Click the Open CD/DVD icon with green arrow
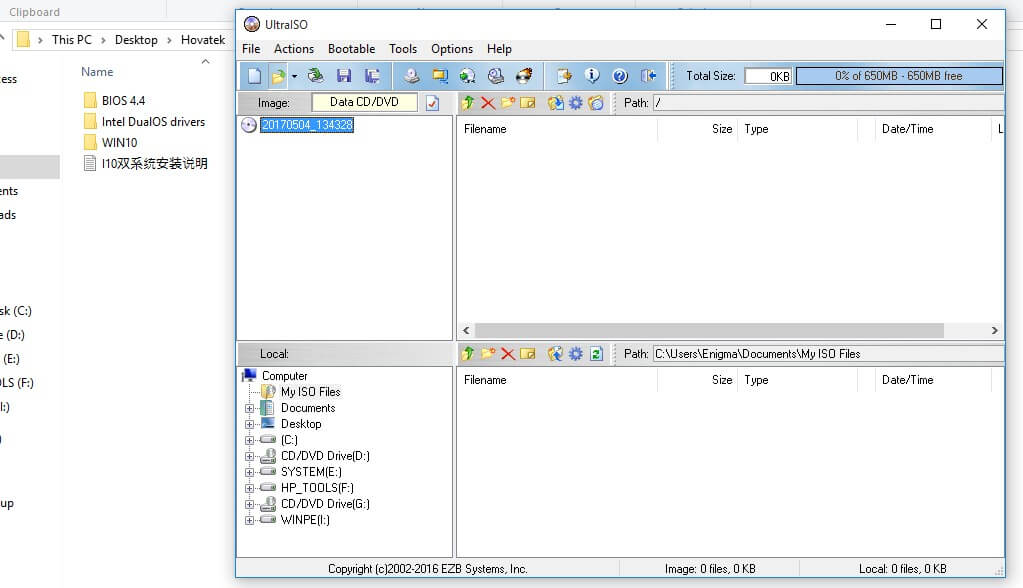Viewport: 1023px width, 588px height. [x=316, y=76]
